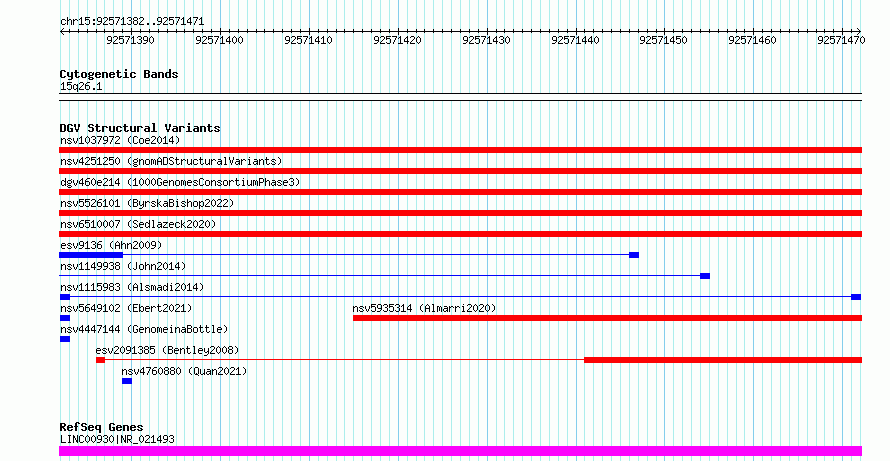Viewport: 890px width, 461px height.
Task: Click the nsv5526101 (ByrskaBishop2022) label
Action: [146, 203]
